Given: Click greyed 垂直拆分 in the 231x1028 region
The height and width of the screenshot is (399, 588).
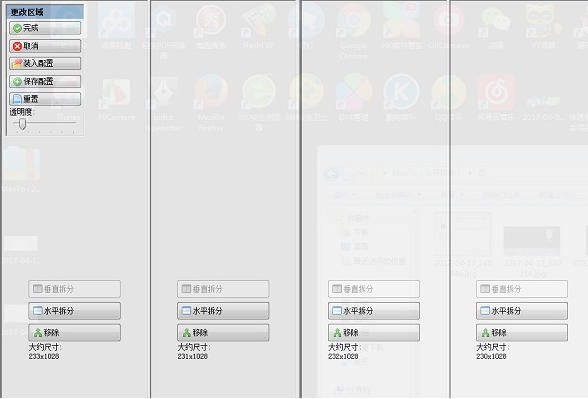Looking at the screenshot, I should 223,289.
